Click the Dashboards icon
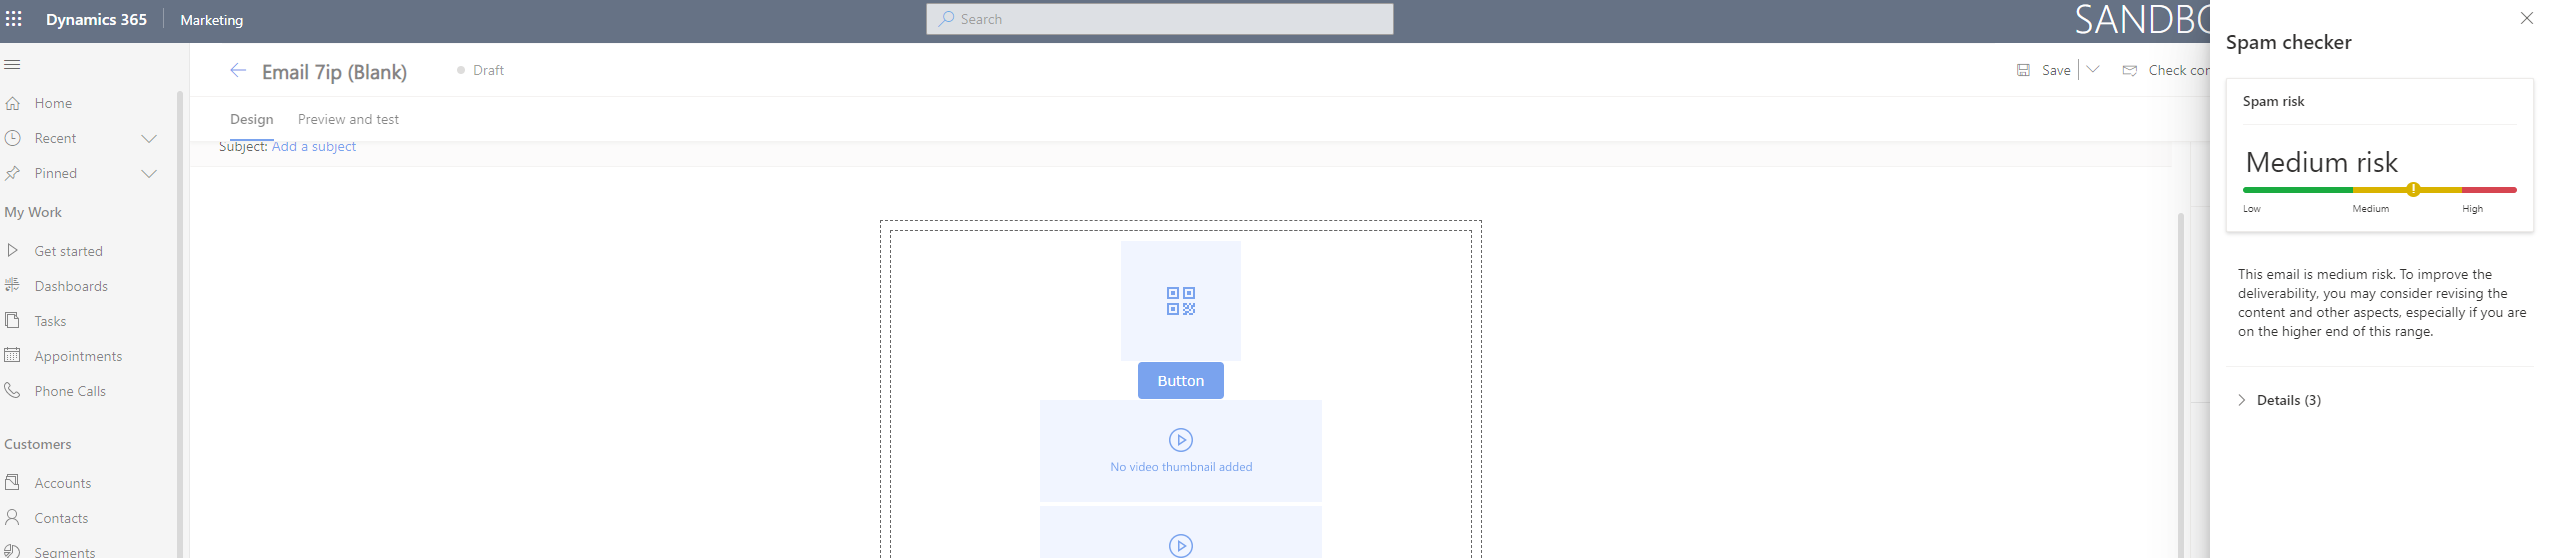2550x558 pixels. coord(12,285)
